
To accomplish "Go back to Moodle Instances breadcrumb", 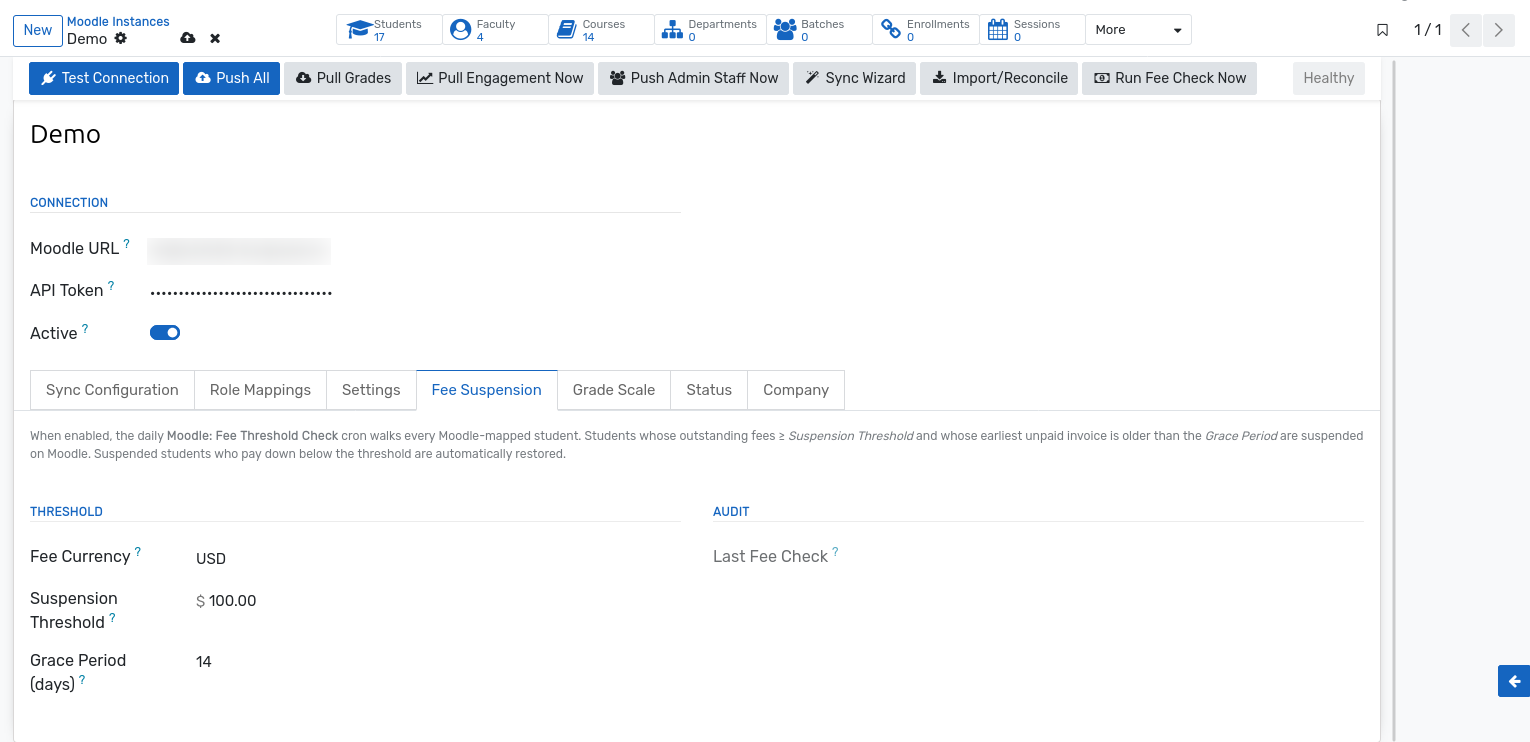I will click(x=118, y=22).
